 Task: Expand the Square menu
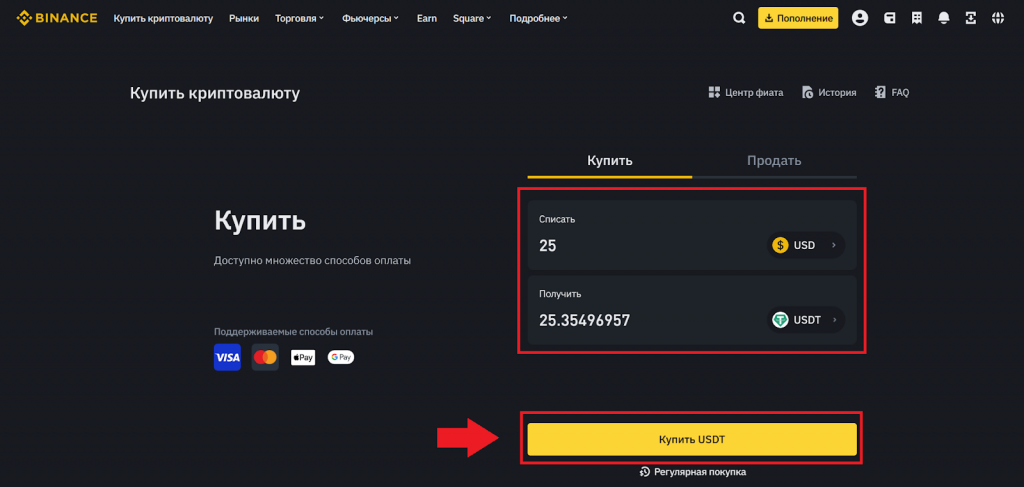473,18
